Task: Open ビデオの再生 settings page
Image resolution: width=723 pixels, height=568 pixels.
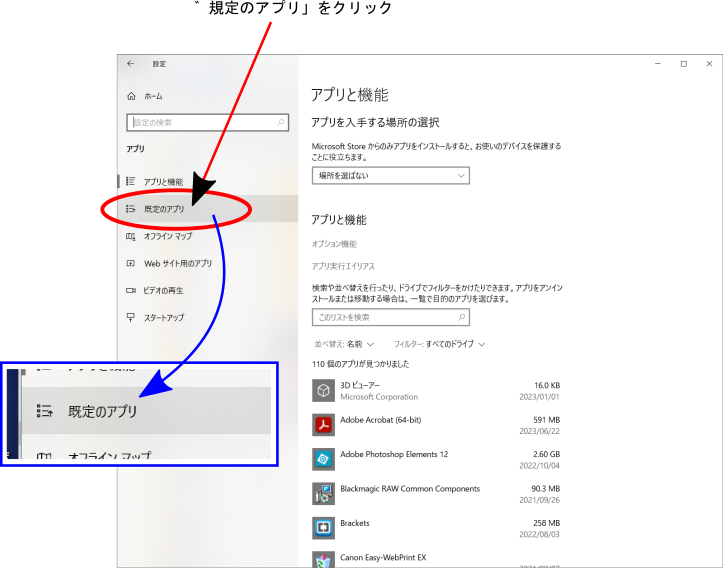Action: 163,291
